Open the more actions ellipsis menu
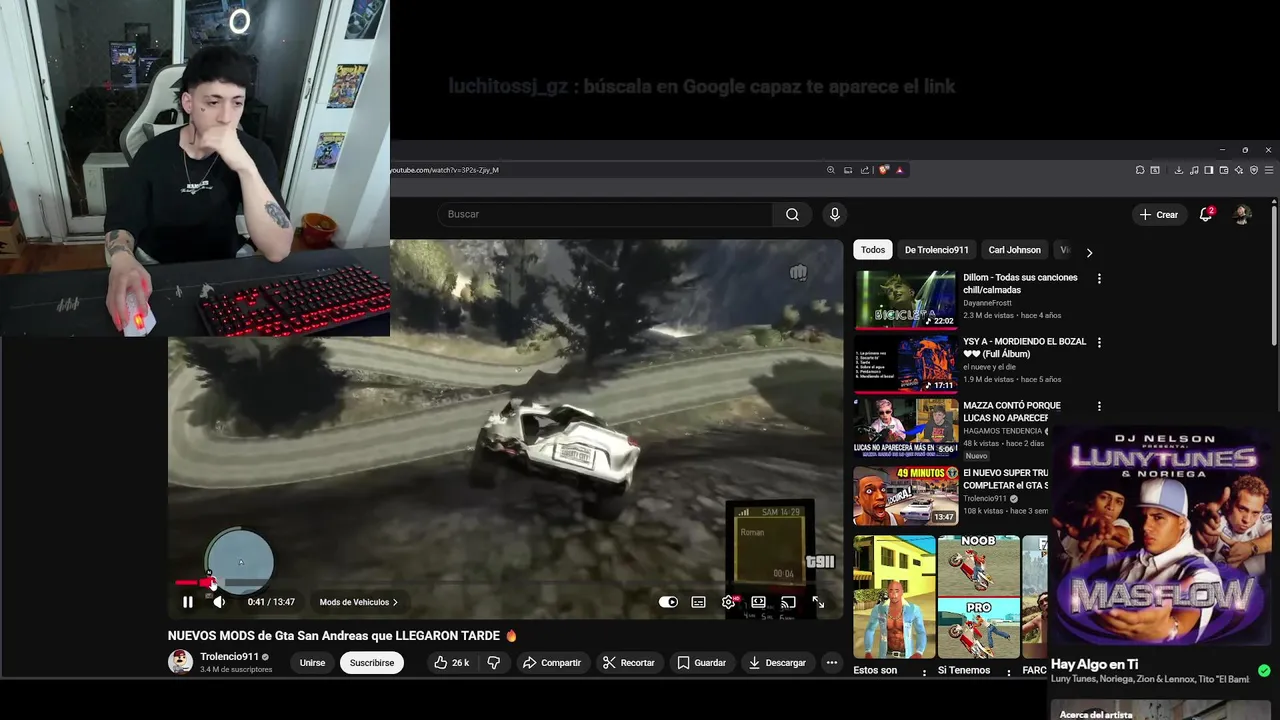1280x720 pixels. point(831,662)
